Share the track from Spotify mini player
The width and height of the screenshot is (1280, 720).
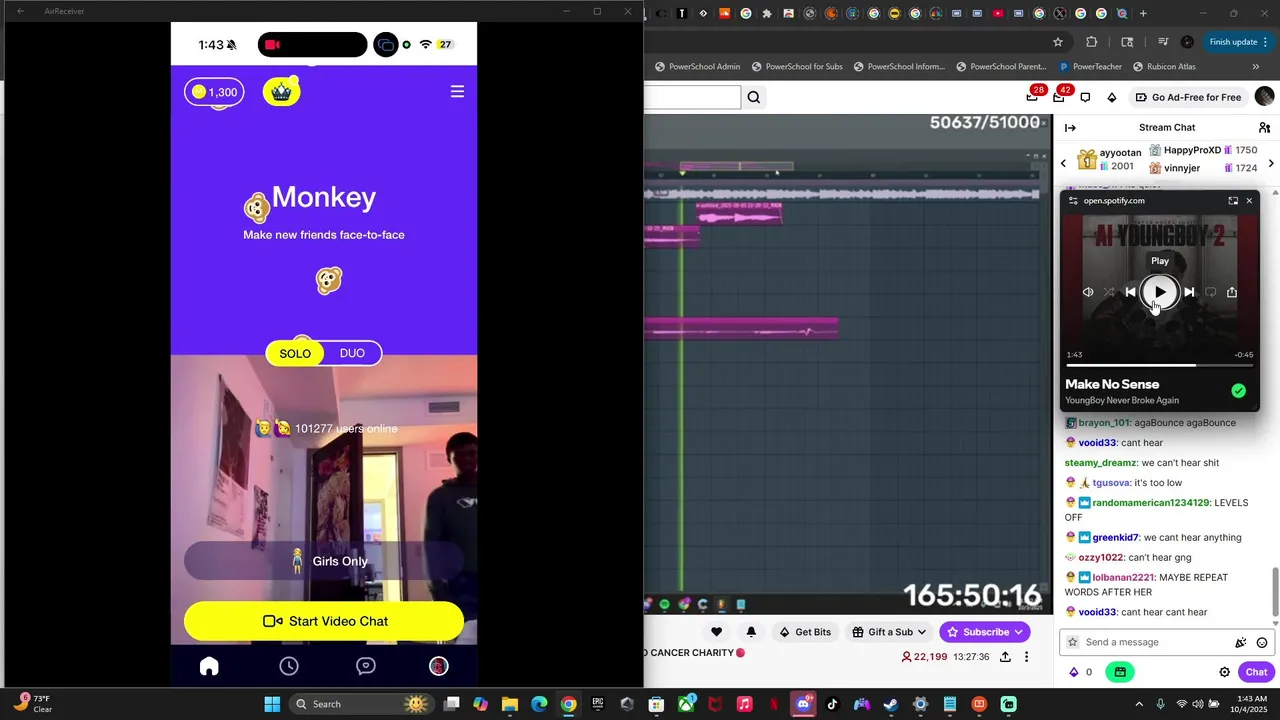coord(1232,292)
